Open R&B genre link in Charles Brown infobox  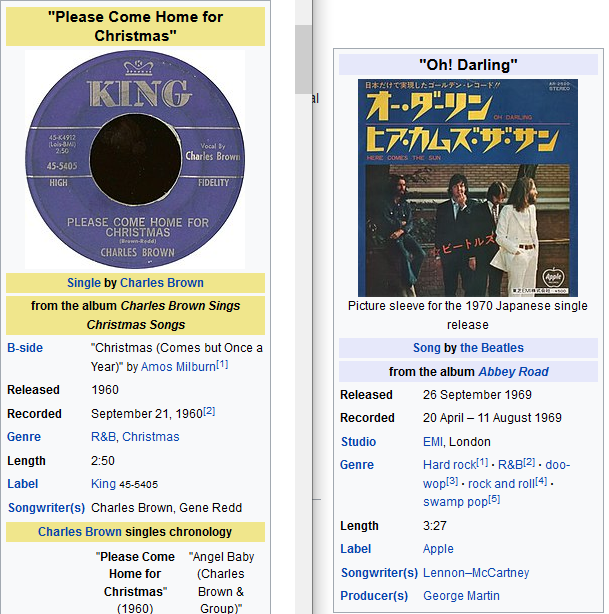click(103, 437)
